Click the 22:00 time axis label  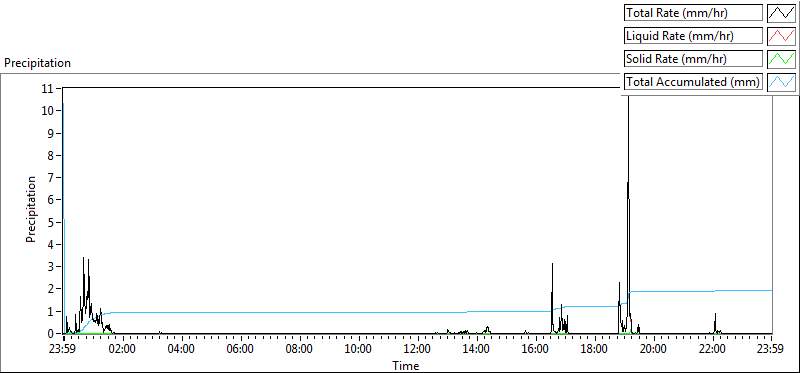[x=712, y=350]
